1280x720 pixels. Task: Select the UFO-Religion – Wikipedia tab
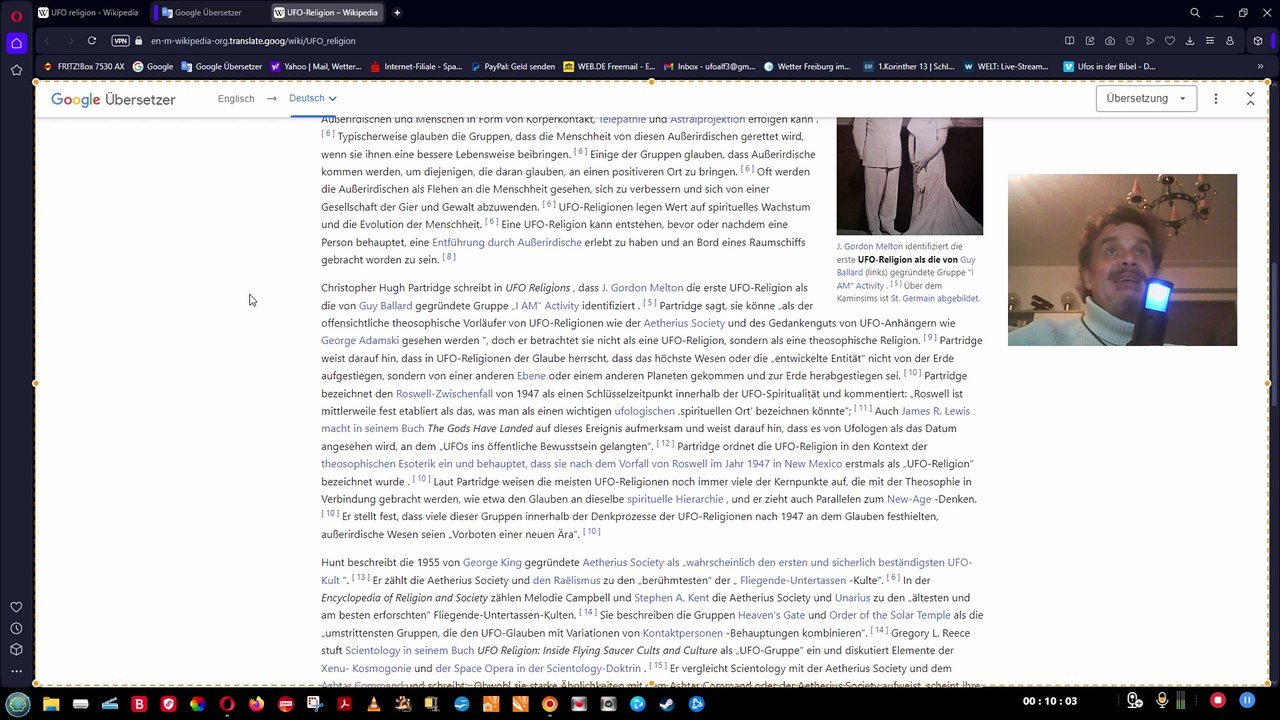(x=328, y=13)
